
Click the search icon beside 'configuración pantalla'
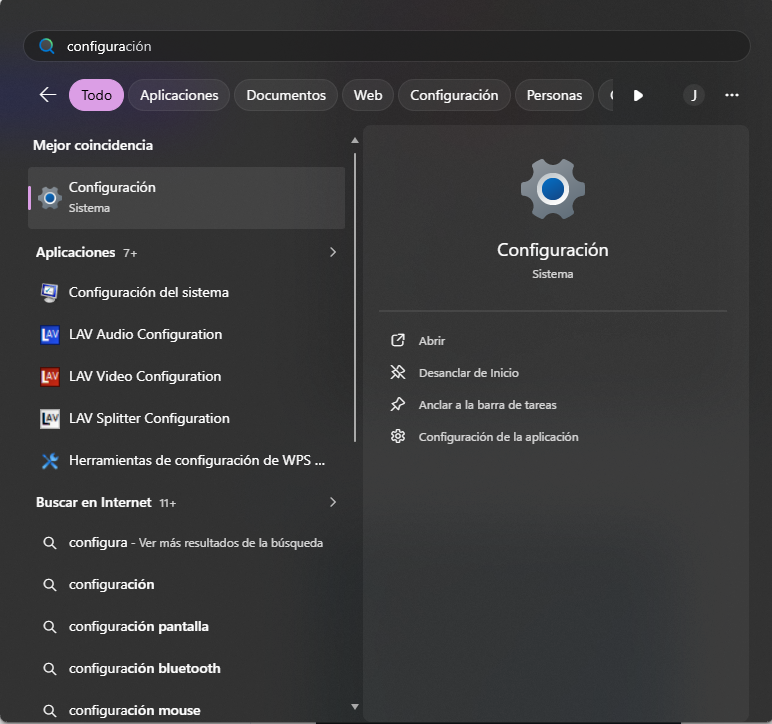click(x=49, y=627)
